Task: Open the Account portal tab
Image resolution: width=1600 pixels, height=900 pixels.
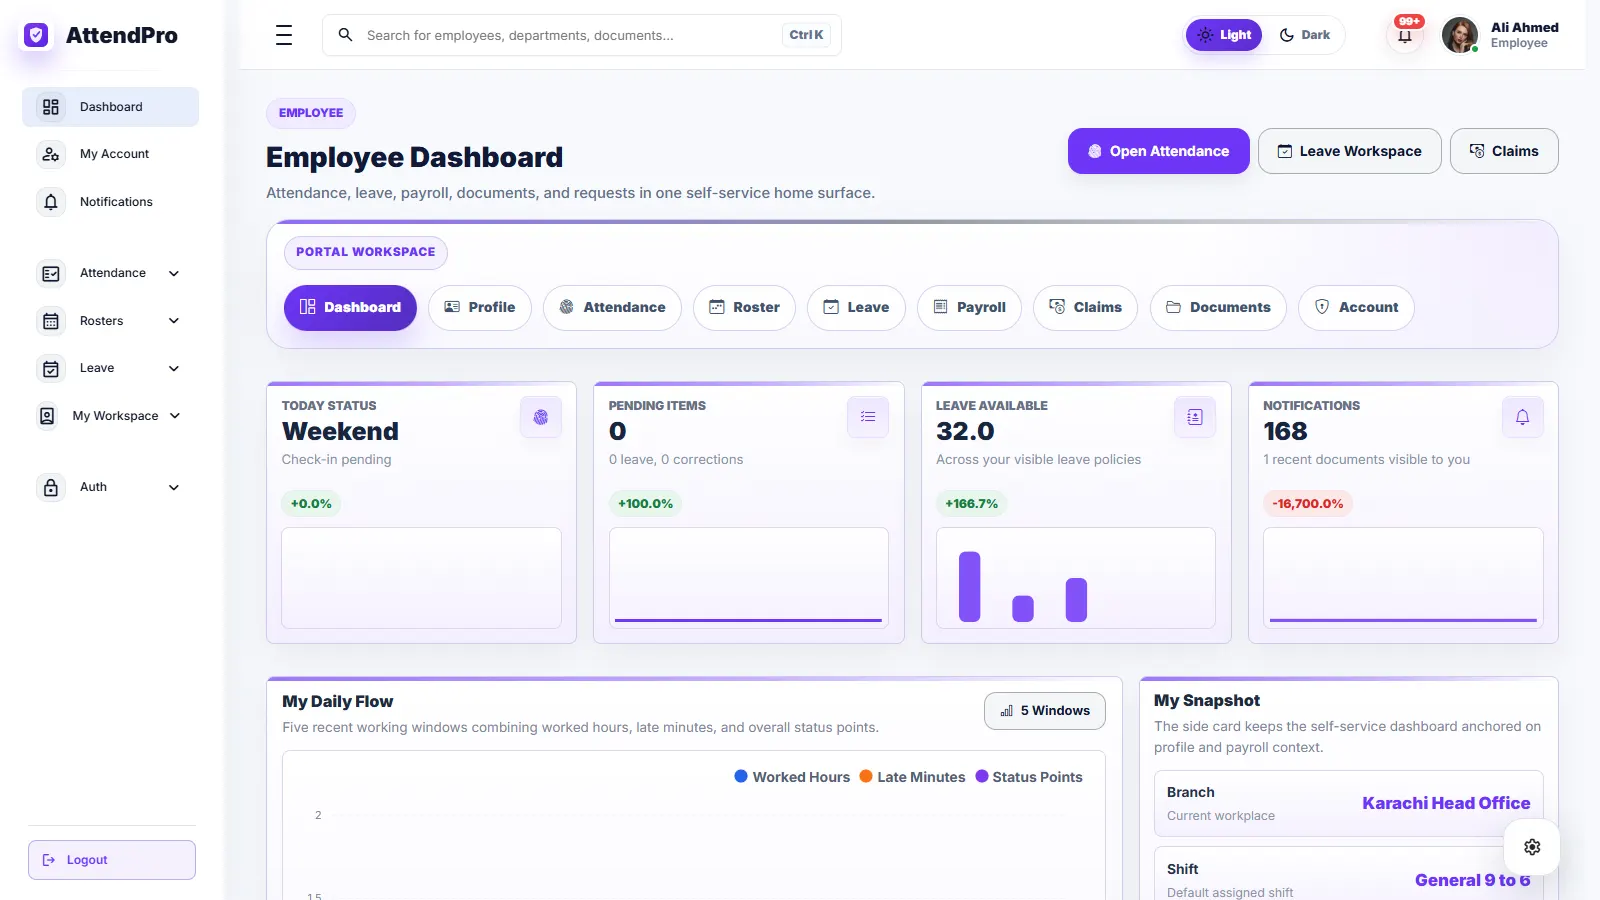Action: pyautogui.click(x=1356, y=308)
